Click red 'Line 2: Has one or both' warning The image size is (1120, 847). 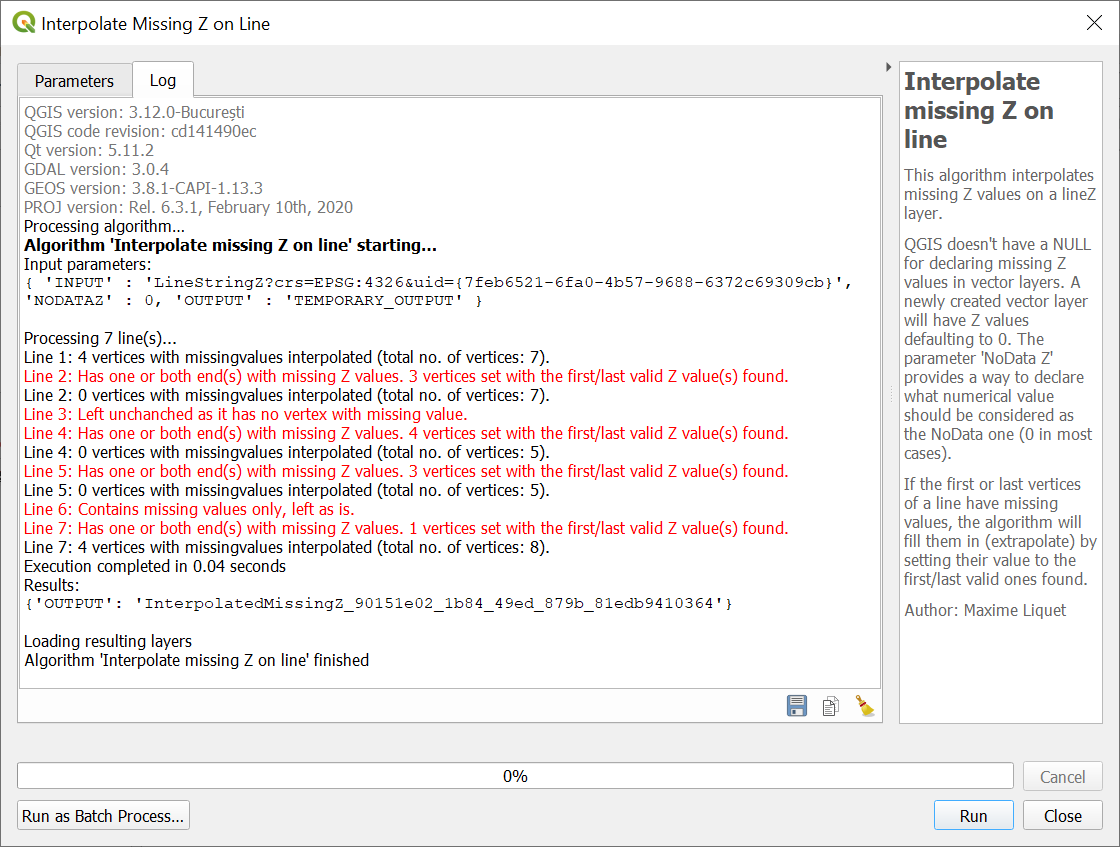[406, 376]
